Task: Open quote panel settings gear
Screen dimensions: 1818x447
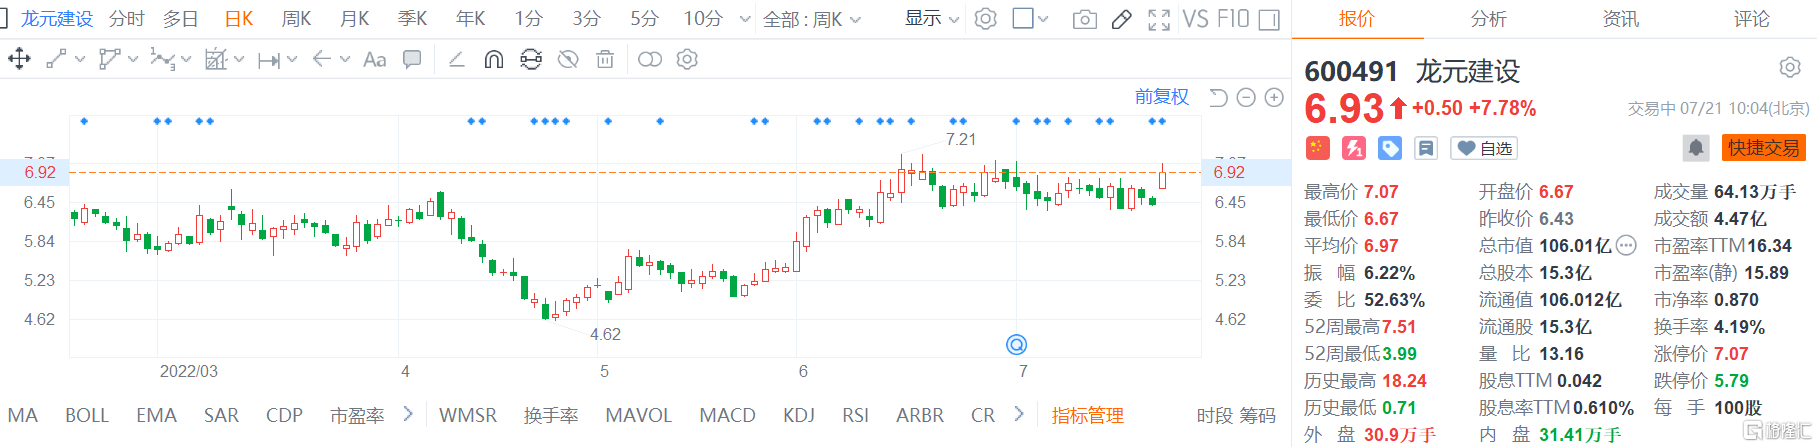Action: (1790, 68)
